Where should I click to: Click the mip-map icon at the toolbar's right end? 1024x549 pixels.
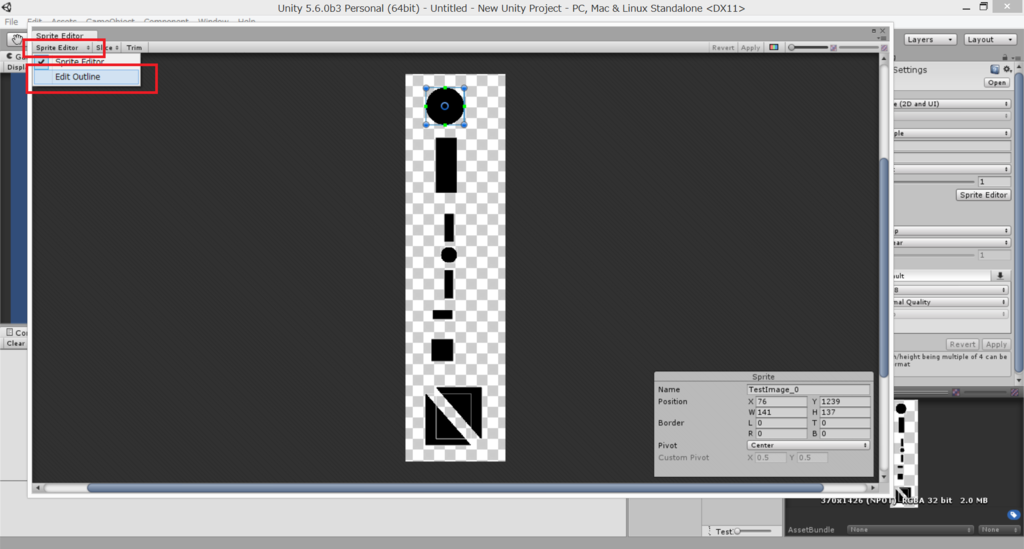click(884, 48)
